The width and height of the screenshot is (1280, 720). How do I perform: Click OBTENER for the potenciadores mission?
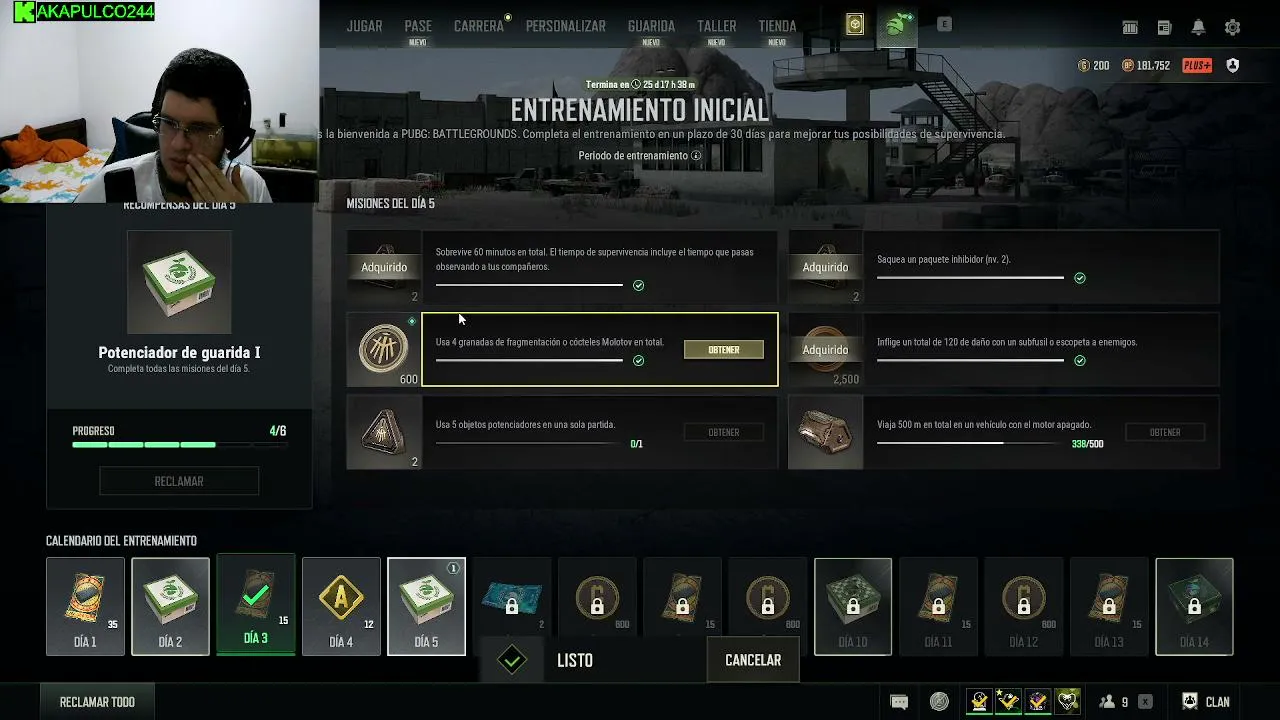click(x=723, y=432)
